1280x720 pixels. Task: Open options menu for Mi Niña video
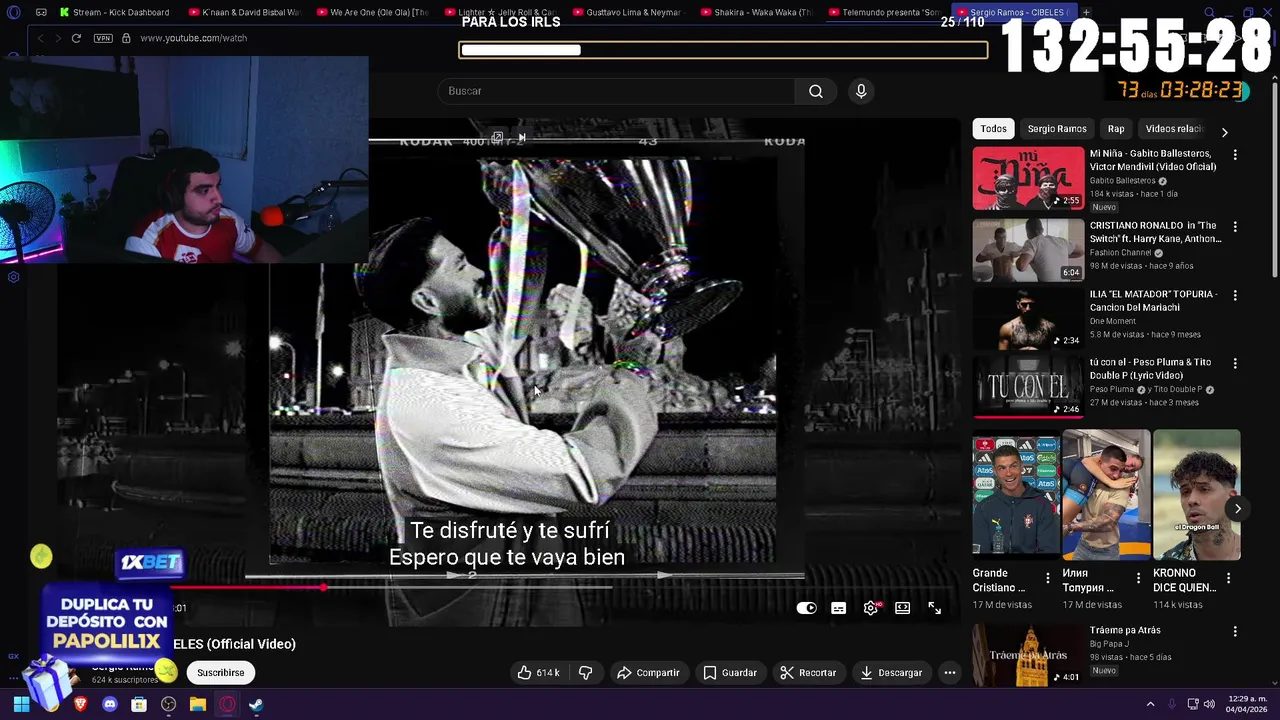point(1235,155)
